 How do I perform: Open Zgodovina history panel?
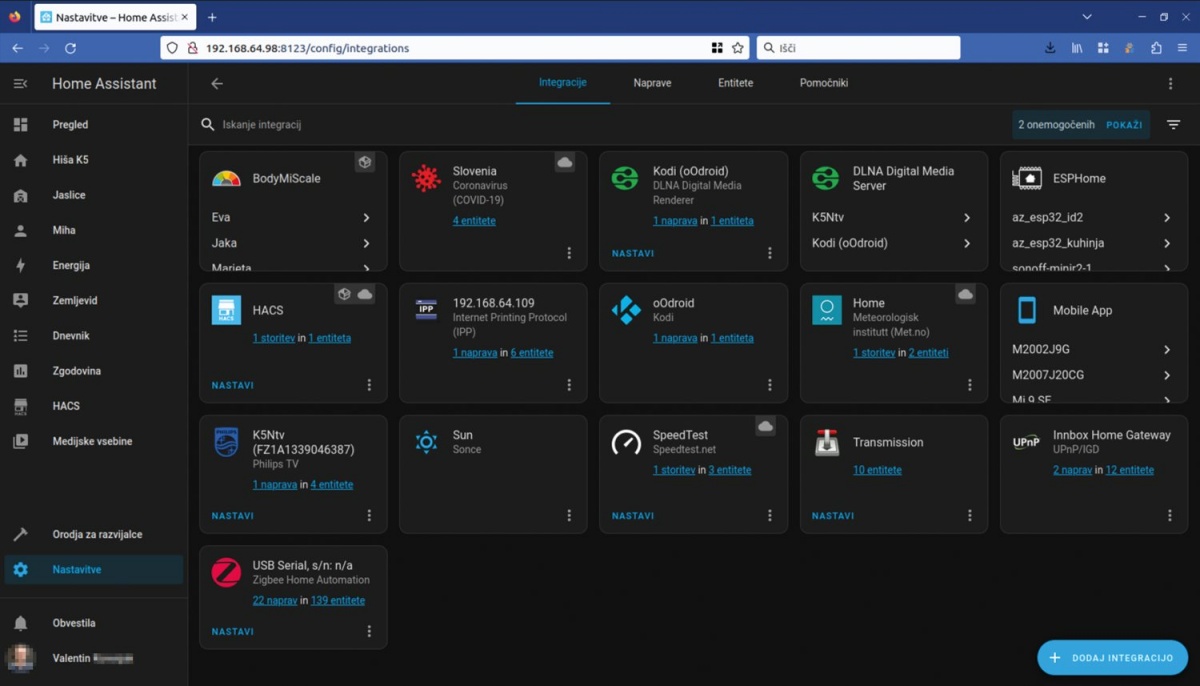94,371
